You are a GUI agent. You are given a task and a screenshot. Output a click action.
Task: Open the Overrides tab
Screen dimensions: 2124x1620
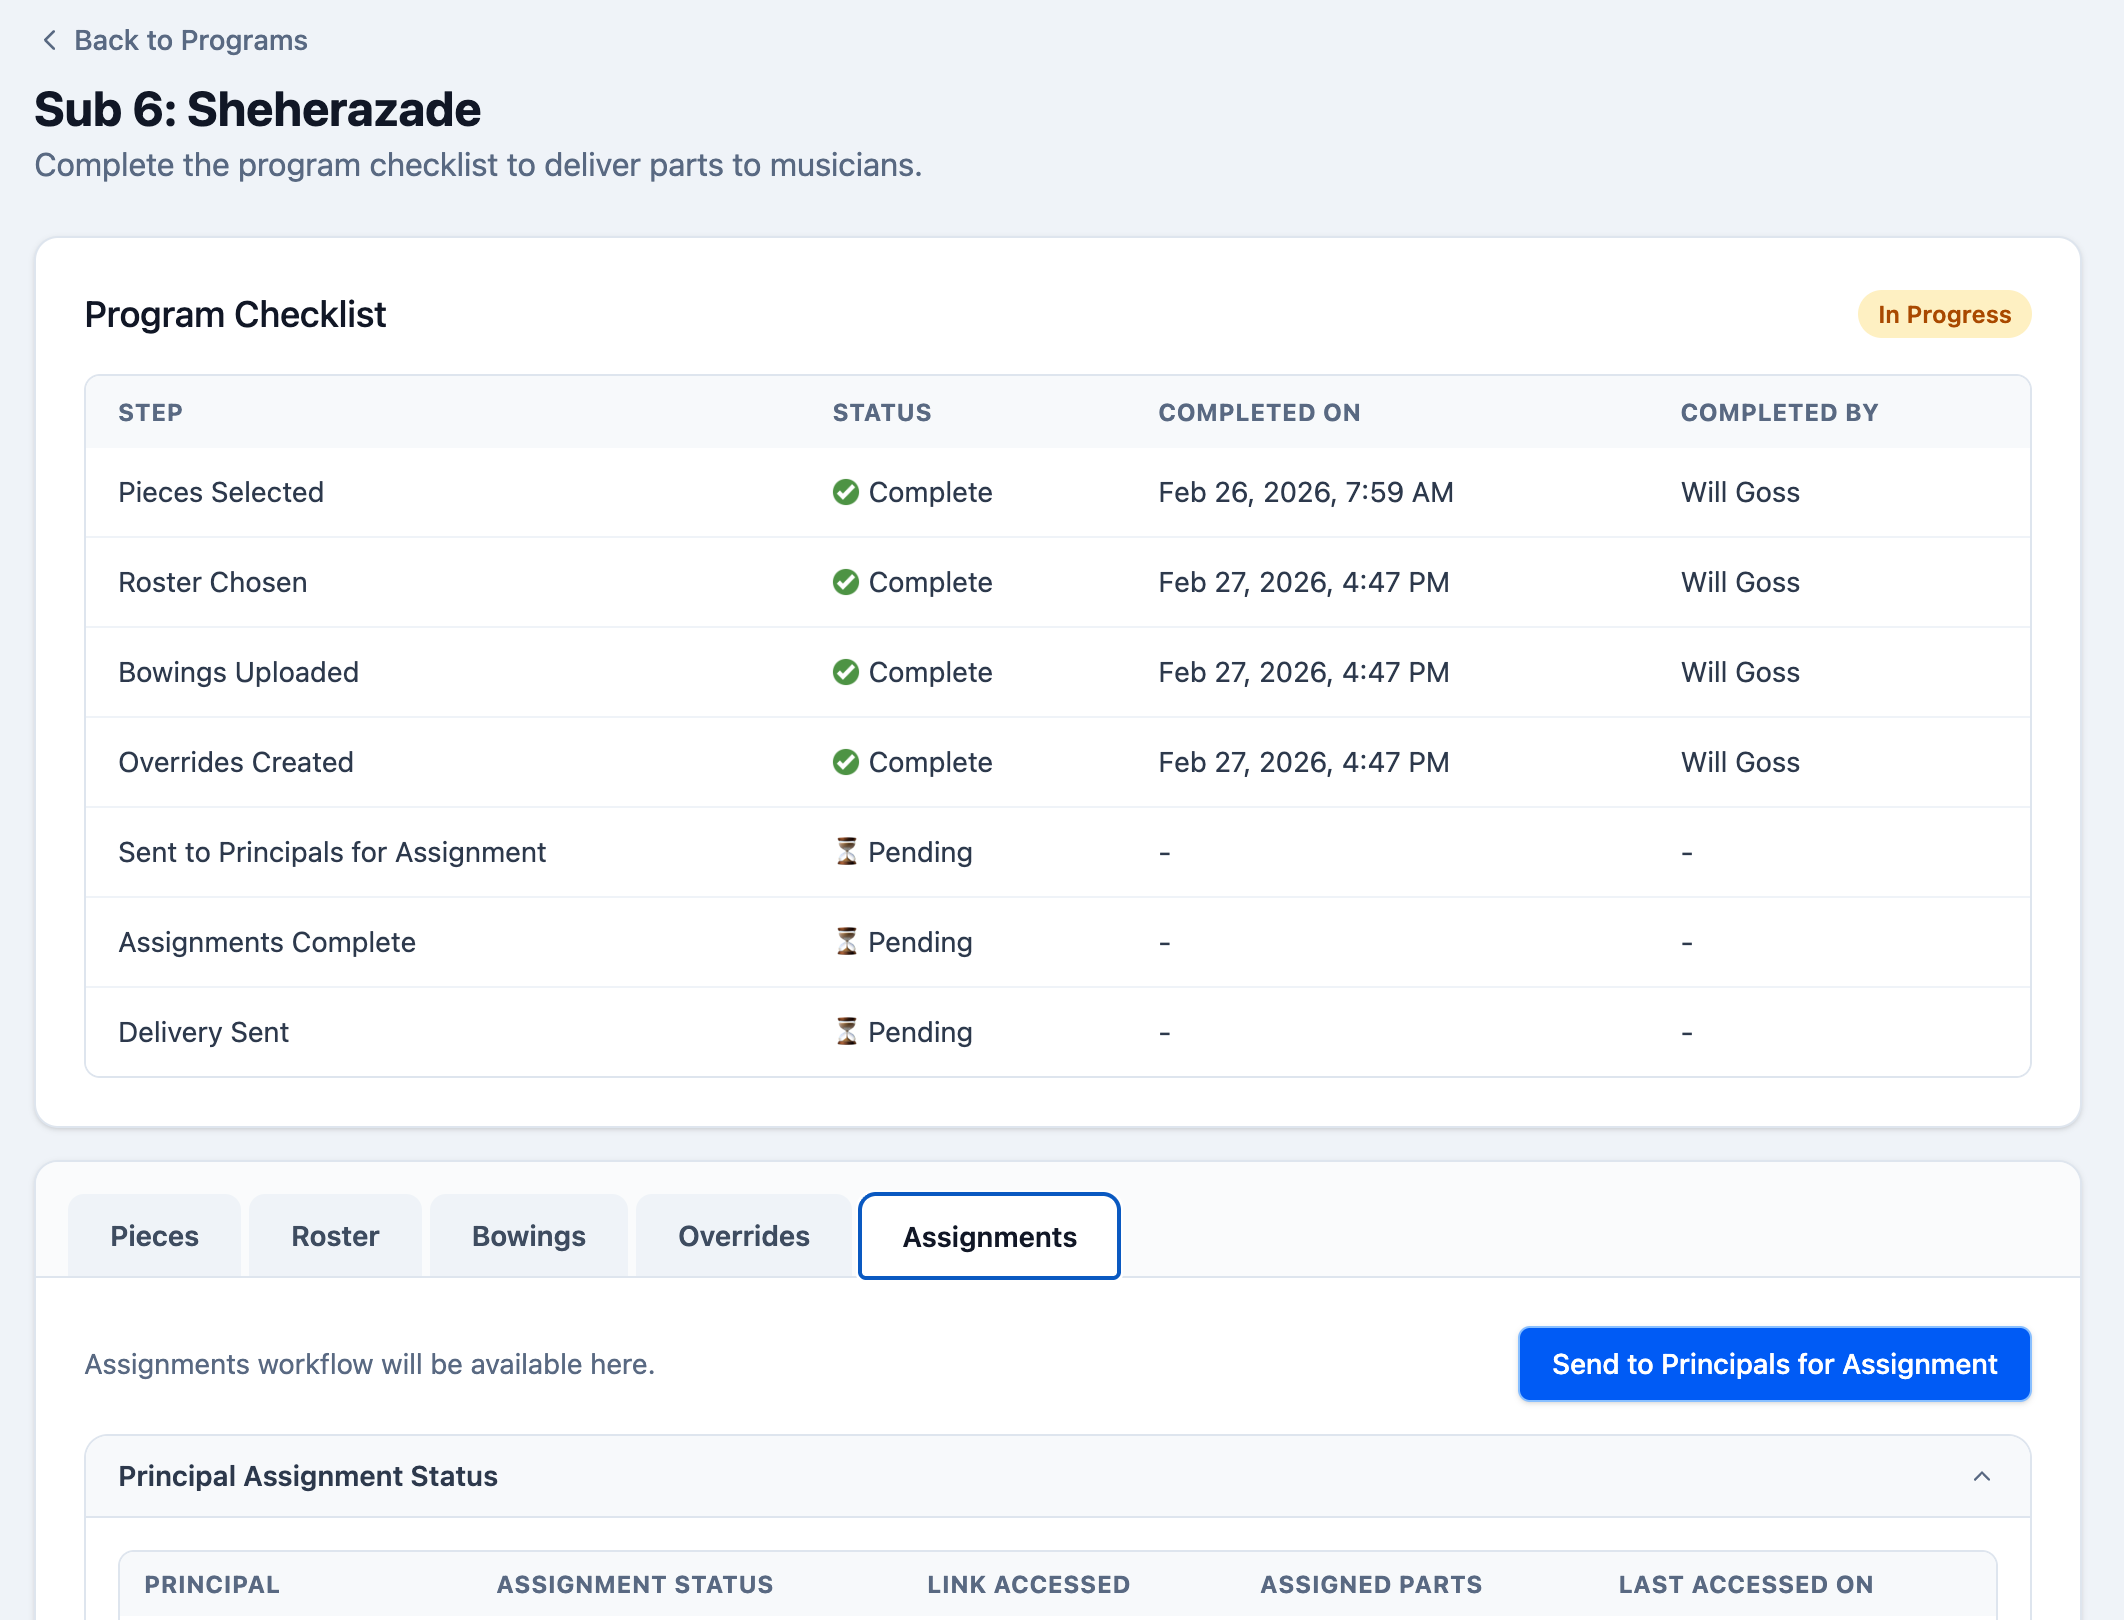click(x=743, y=1236)
